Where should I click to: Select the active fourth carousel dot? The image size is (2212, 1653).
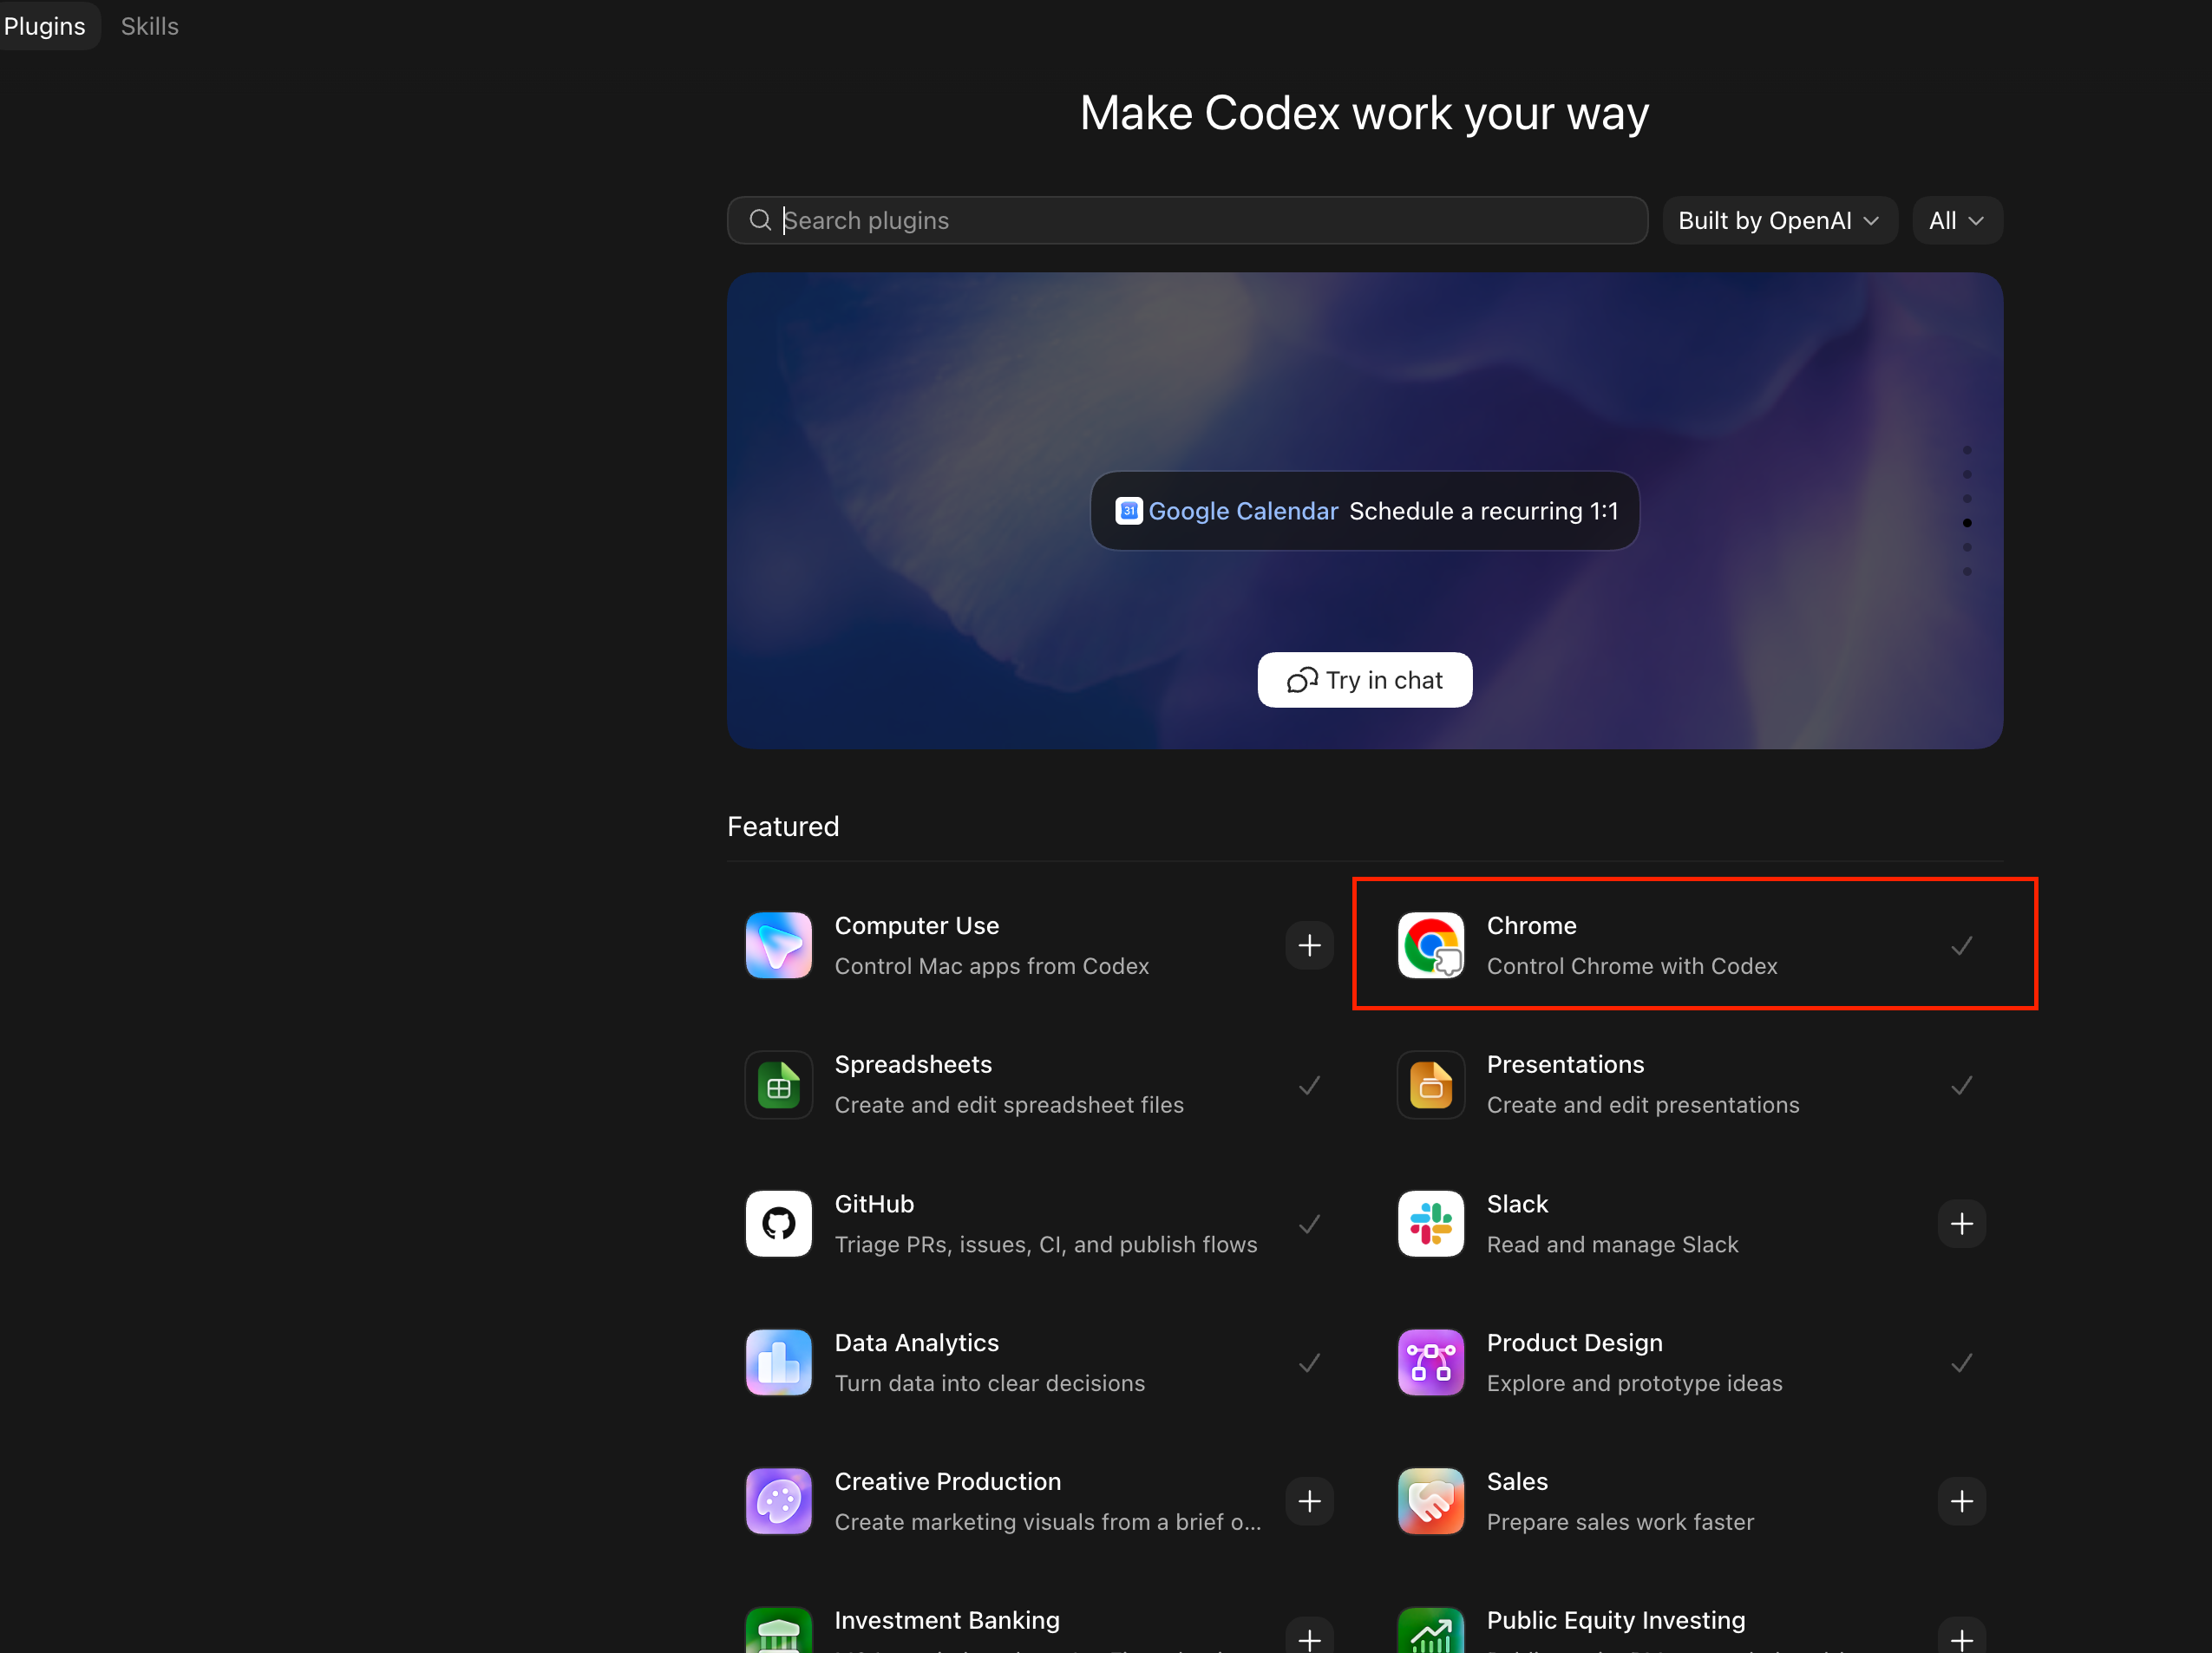(x=1966, y=523)
